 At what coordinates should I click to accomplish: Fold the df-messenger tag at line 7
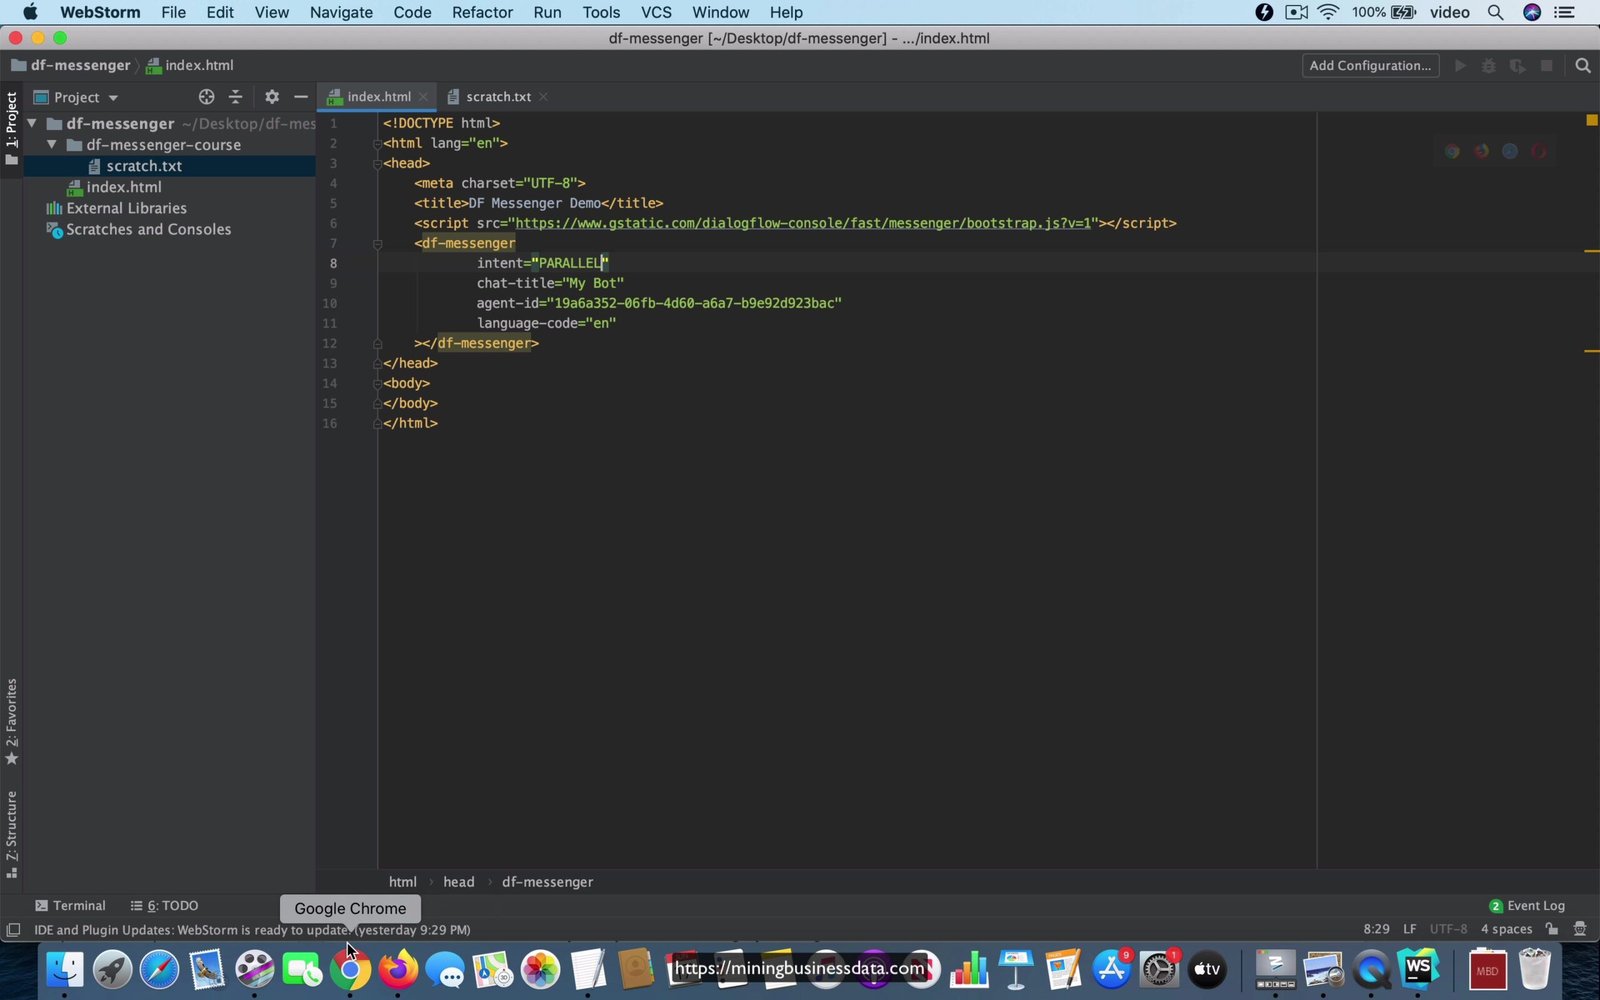pyautogui.click(x=377, y=243)
